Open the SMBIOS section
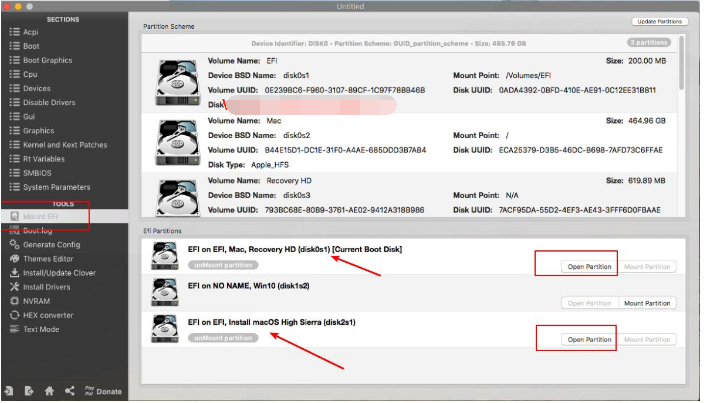The height and width of the screenshot is (403, 704). coord(37,173)
